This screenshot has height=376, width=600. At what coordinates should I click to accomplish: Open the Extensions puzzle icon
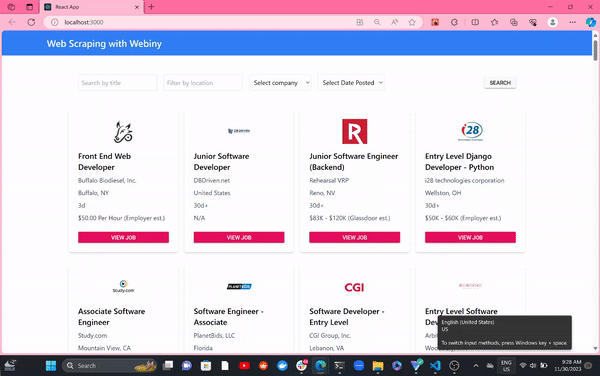(x=454, y=22)
